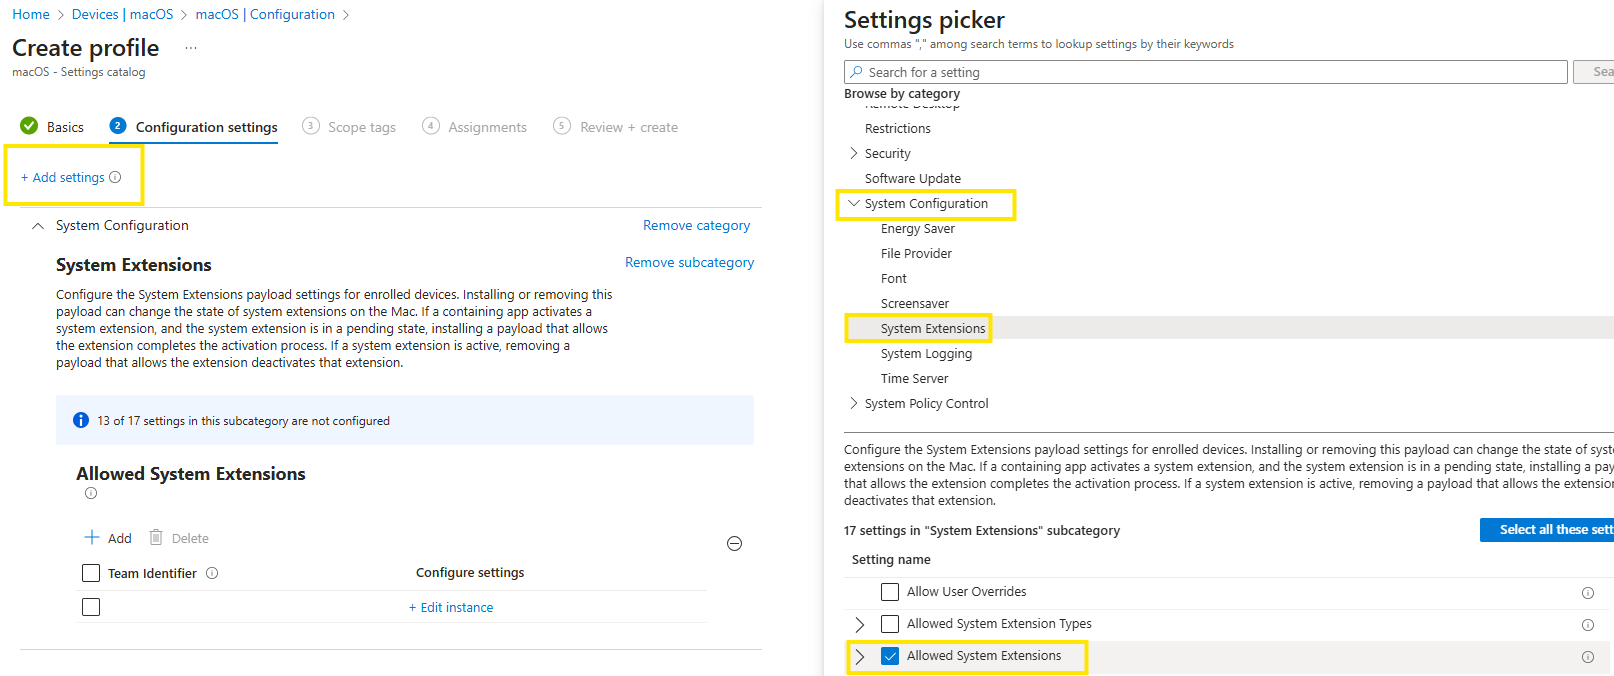This screenshot has height=676, width=1614.
Task: Expand the System Policy Control category
Action: click(x=854, y=403)
